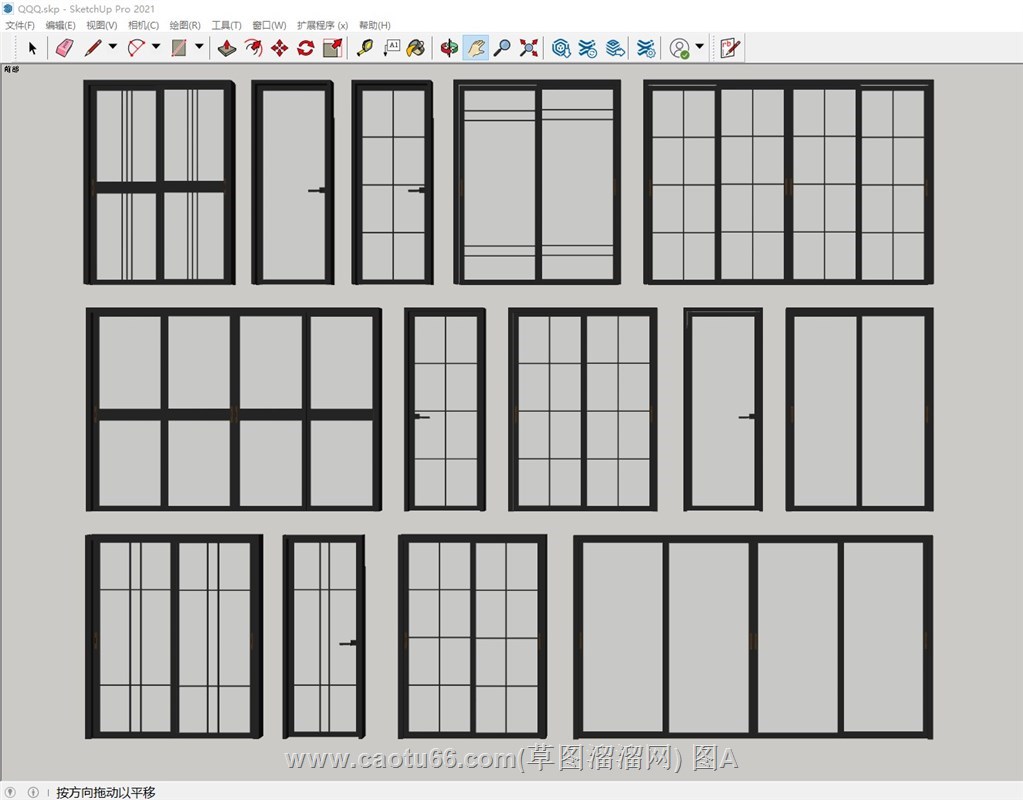This screenshot has width=1023, height=800.
Task: Select the Zoom magnifier tool
Action: tap(502, 48)
